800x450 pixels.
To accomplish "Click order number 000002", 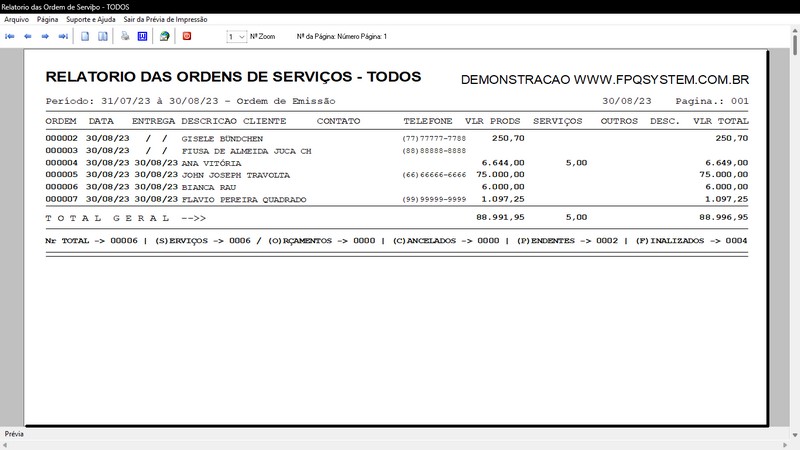I will 62,138.
